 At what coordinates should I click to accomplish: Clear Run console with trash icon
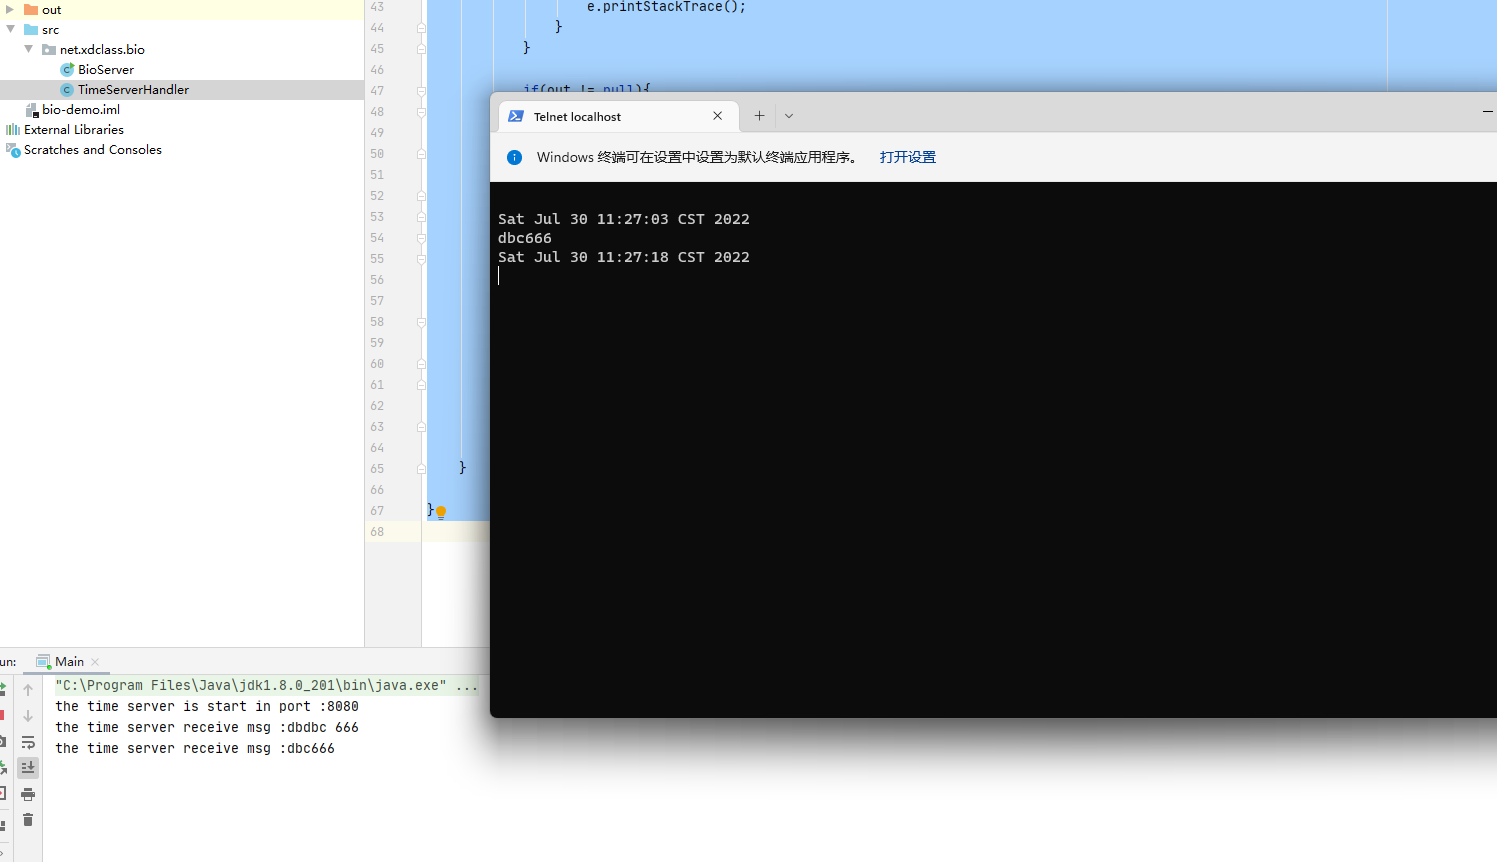click(28, 820)
